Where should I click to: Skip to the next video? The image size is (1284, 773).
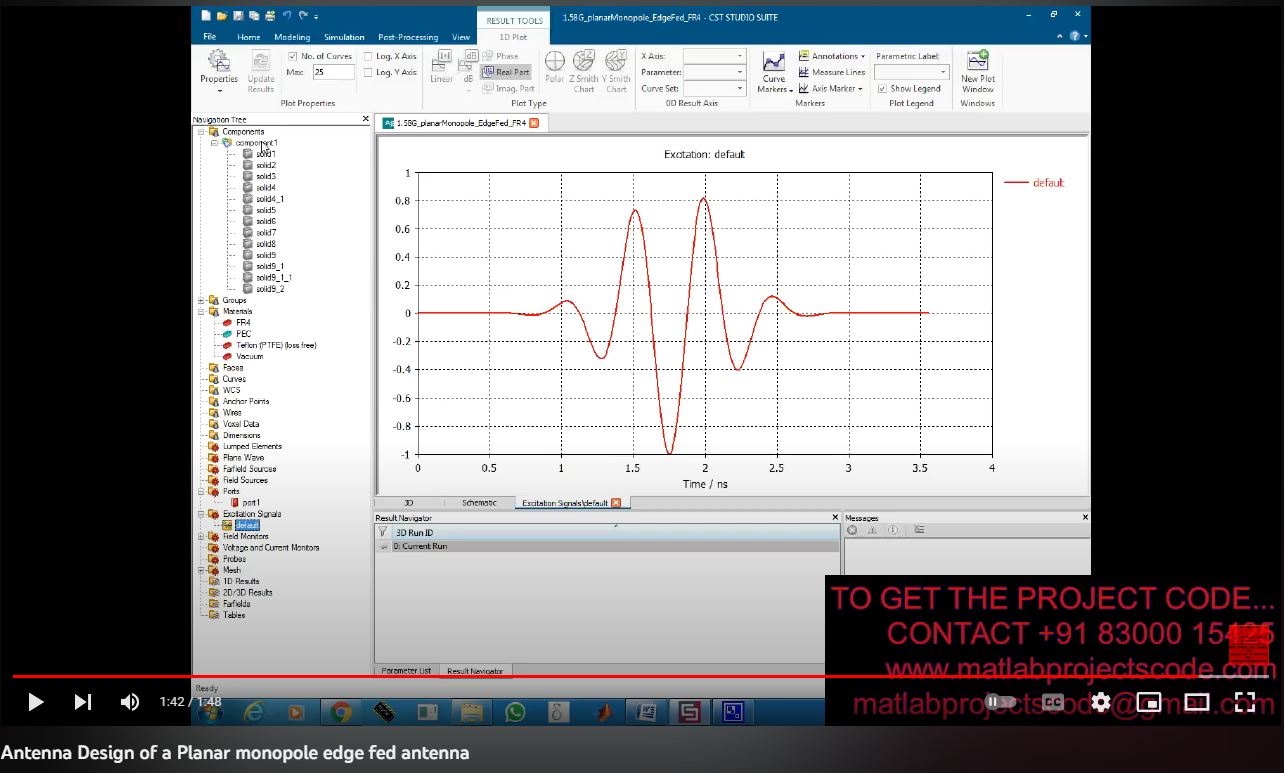click(x=83, y=702)
